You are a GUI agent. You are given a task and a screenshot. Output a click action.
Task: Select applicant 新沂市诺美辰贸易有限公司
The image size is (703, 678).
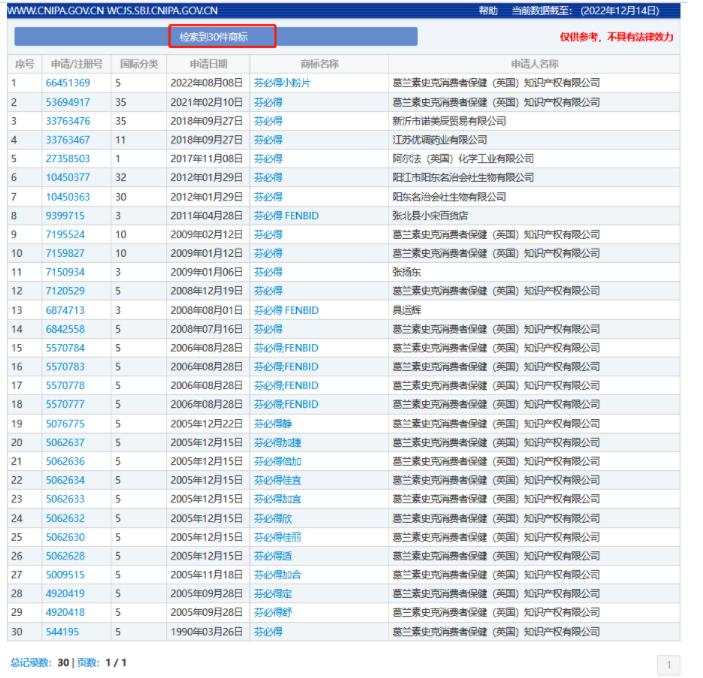[449, 121]
